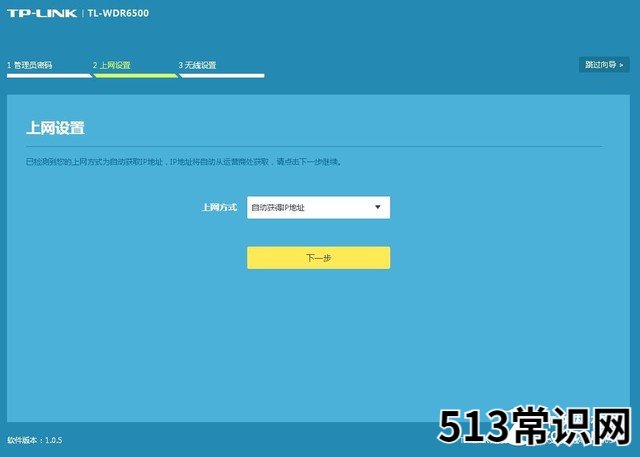This screenshot has width=640, height=457.
Task: Open the 上网方式 dropdown arrow
Action: (378, 207)
